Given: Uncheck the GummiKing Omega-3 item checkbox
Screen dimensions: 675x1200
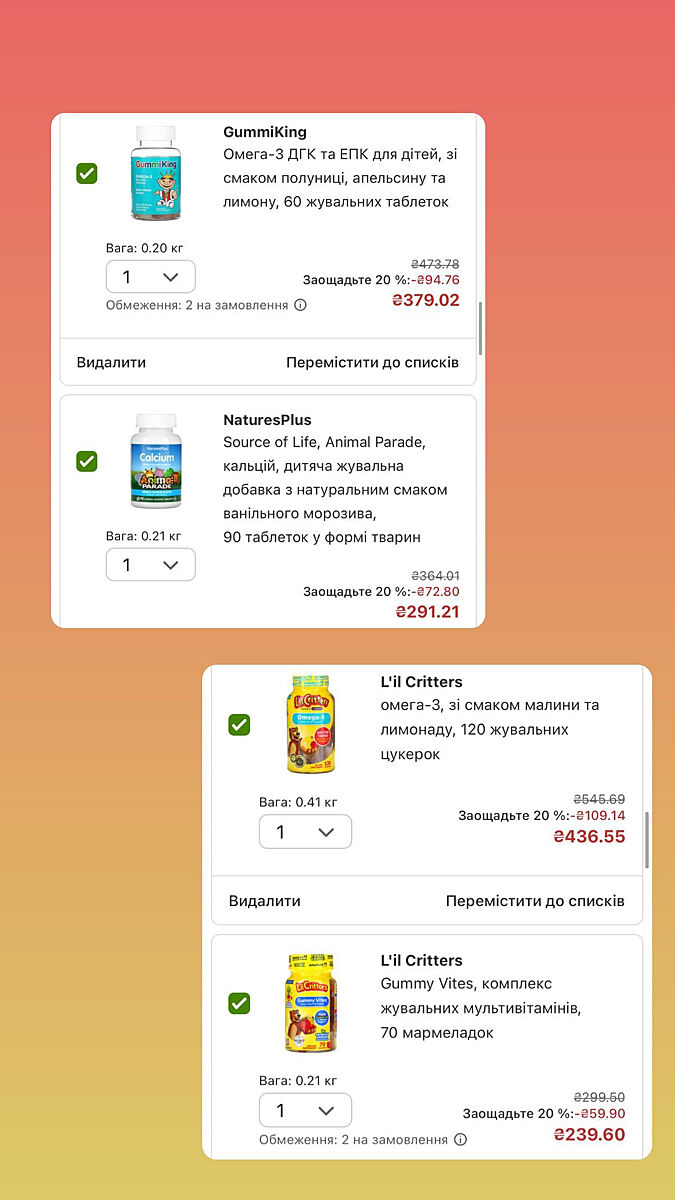Looking at the screenshot, I should point(87,173).
